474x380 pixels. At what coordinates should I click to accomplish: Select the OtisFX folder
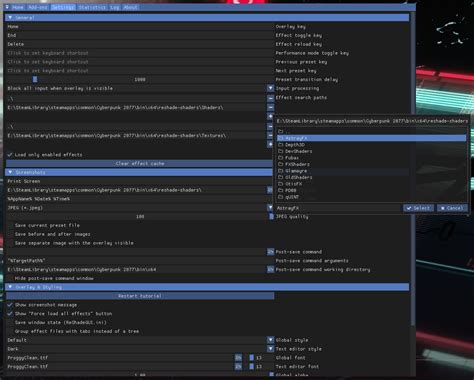tap(371, 184)
